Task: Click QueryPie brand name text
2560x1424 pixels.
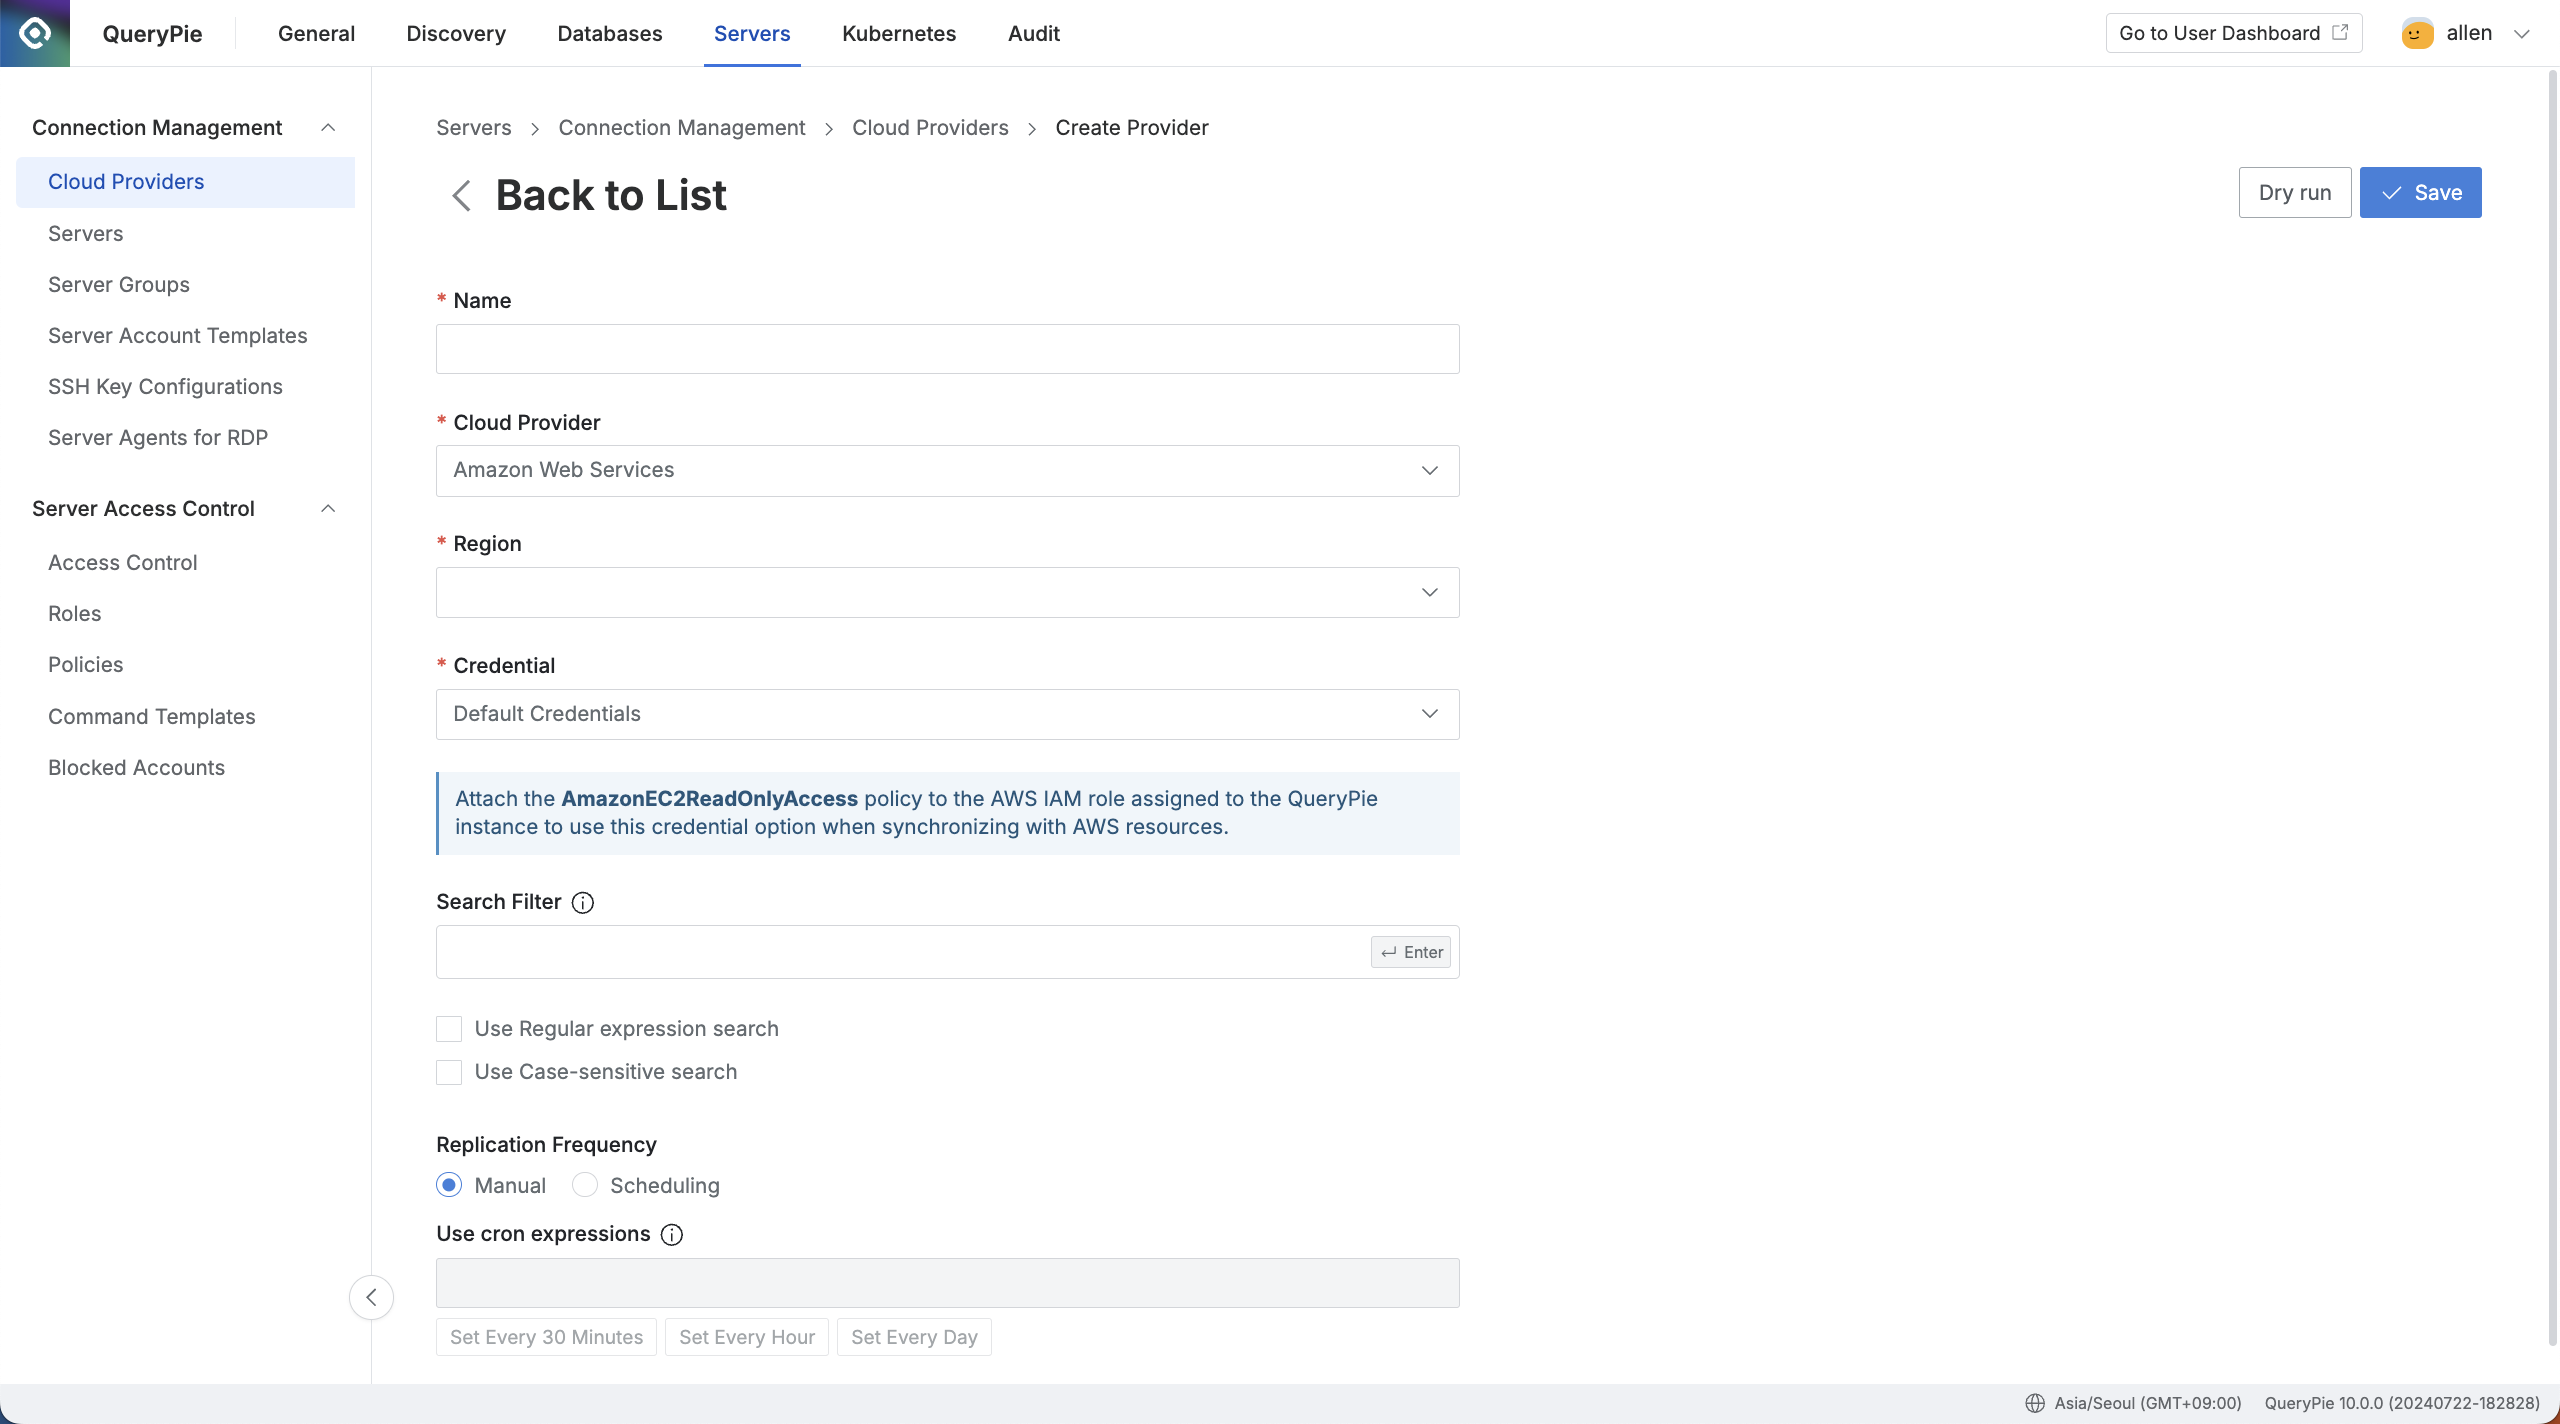Action: coord(152,33)
